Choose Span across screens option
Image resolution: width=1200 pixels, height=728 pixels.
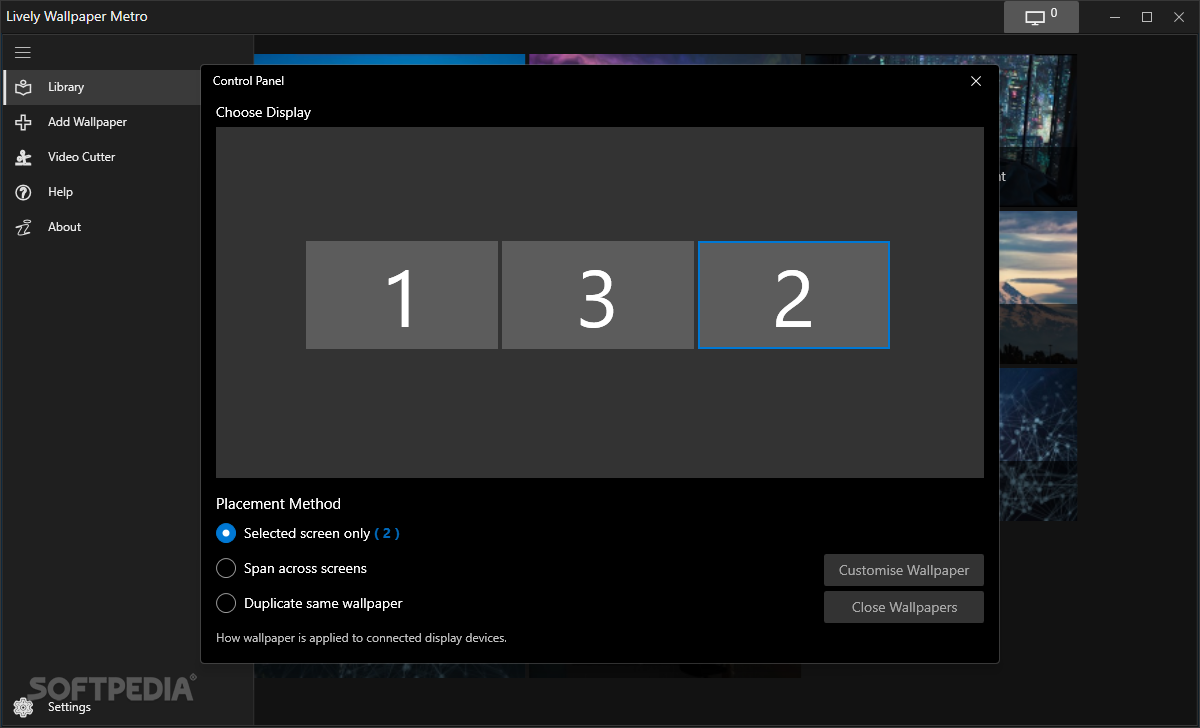[291, 568]
